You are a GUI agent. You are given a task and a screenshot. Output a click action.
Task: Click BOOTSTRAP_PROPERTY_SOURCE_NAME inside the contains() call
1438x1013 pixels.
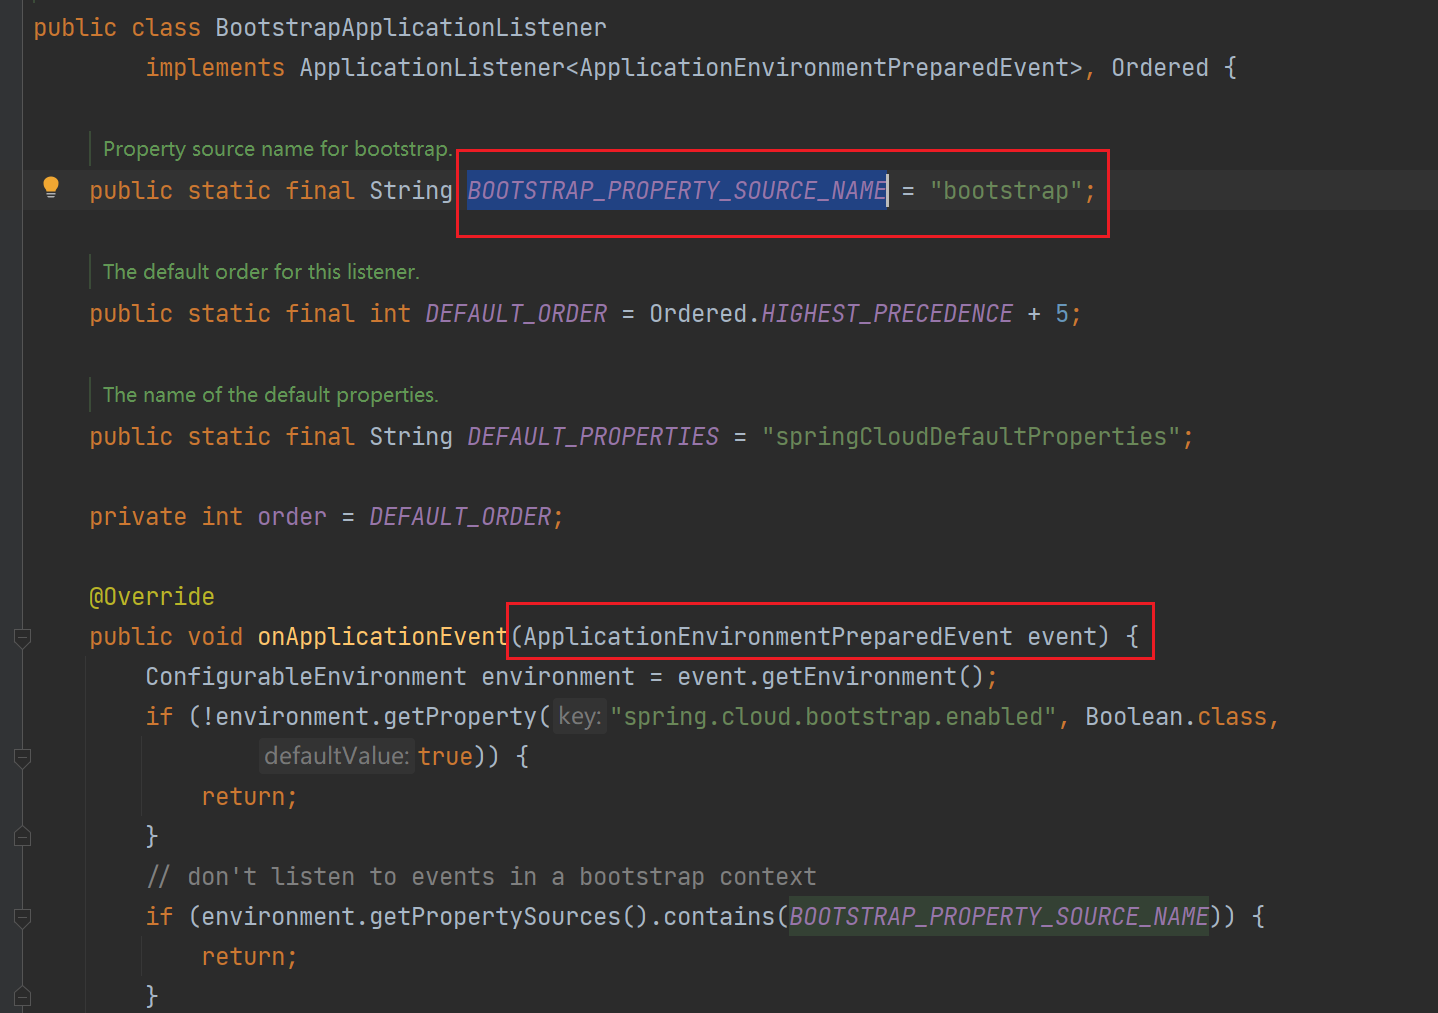(998, 917)
